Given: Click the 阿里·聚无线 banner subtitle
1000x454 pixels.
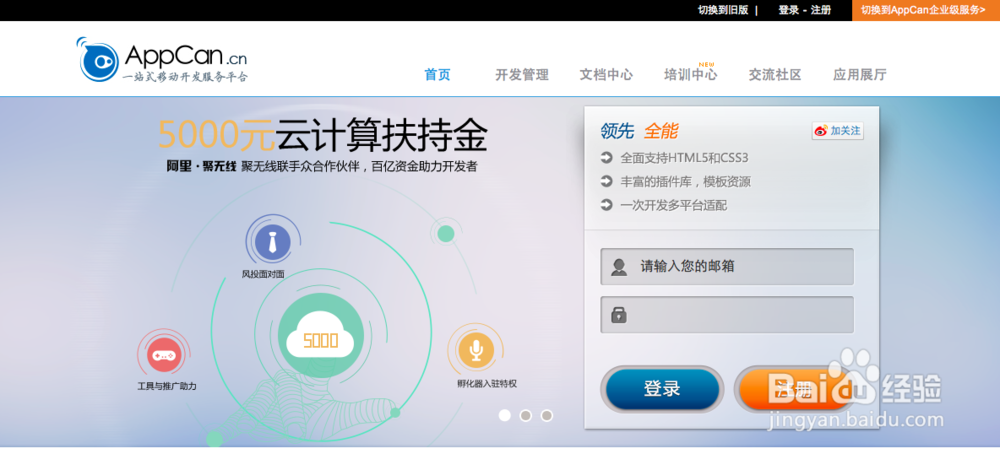Looking at the screenshot, I should click(322, 167).
